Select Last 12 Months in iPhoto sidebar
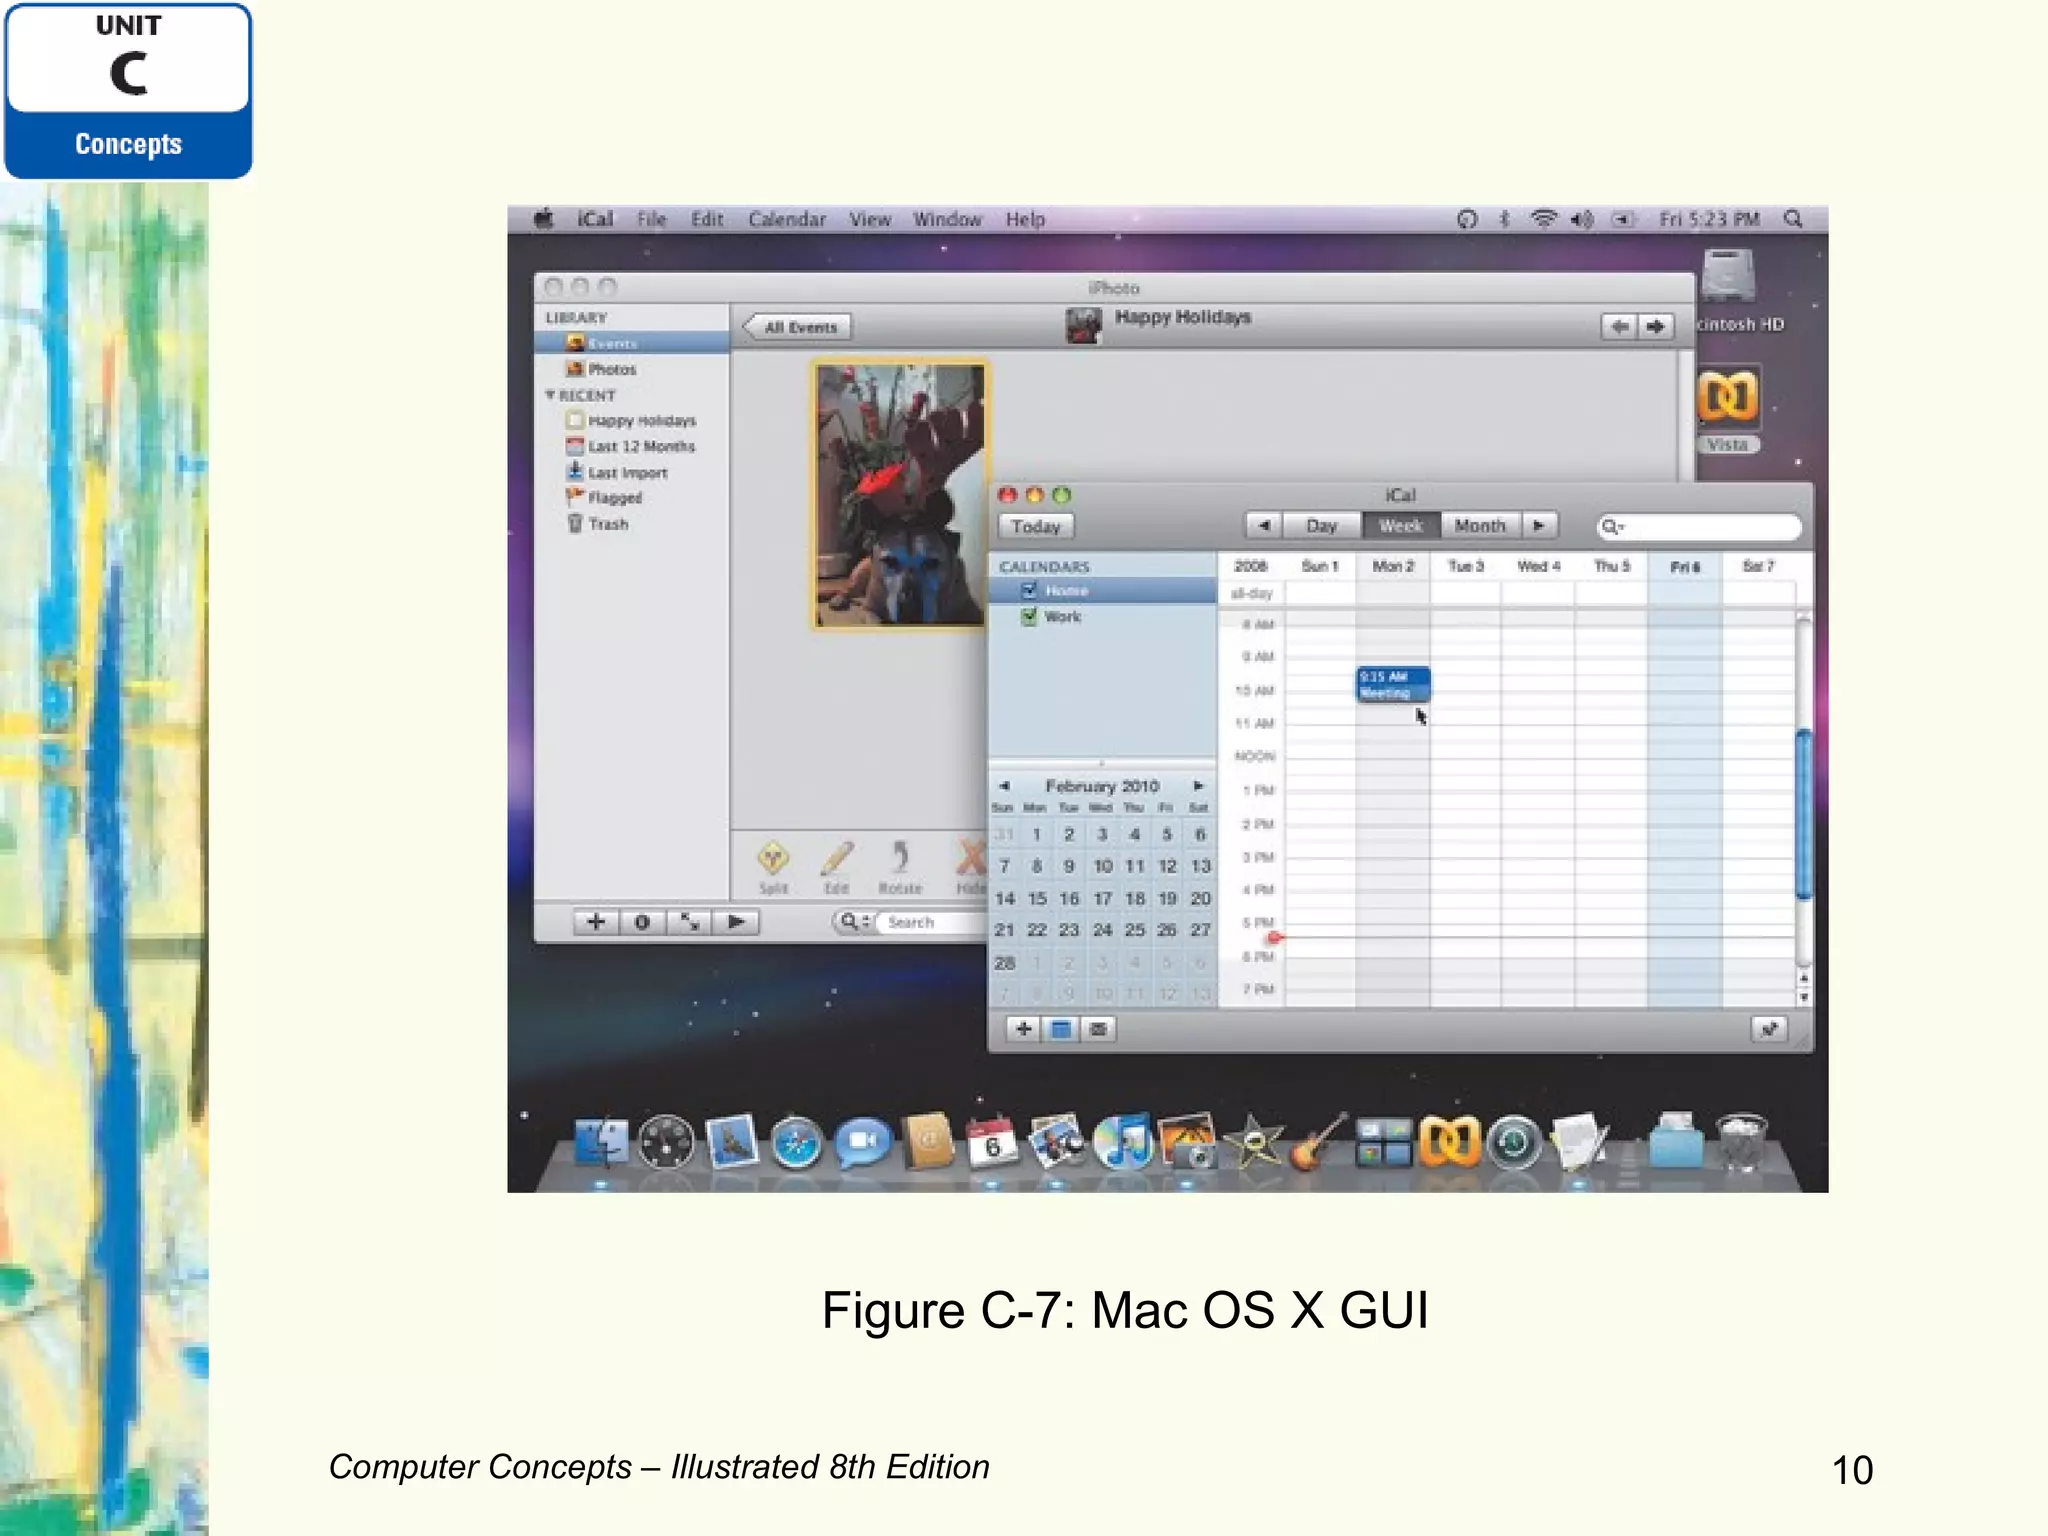 [632, 446]
